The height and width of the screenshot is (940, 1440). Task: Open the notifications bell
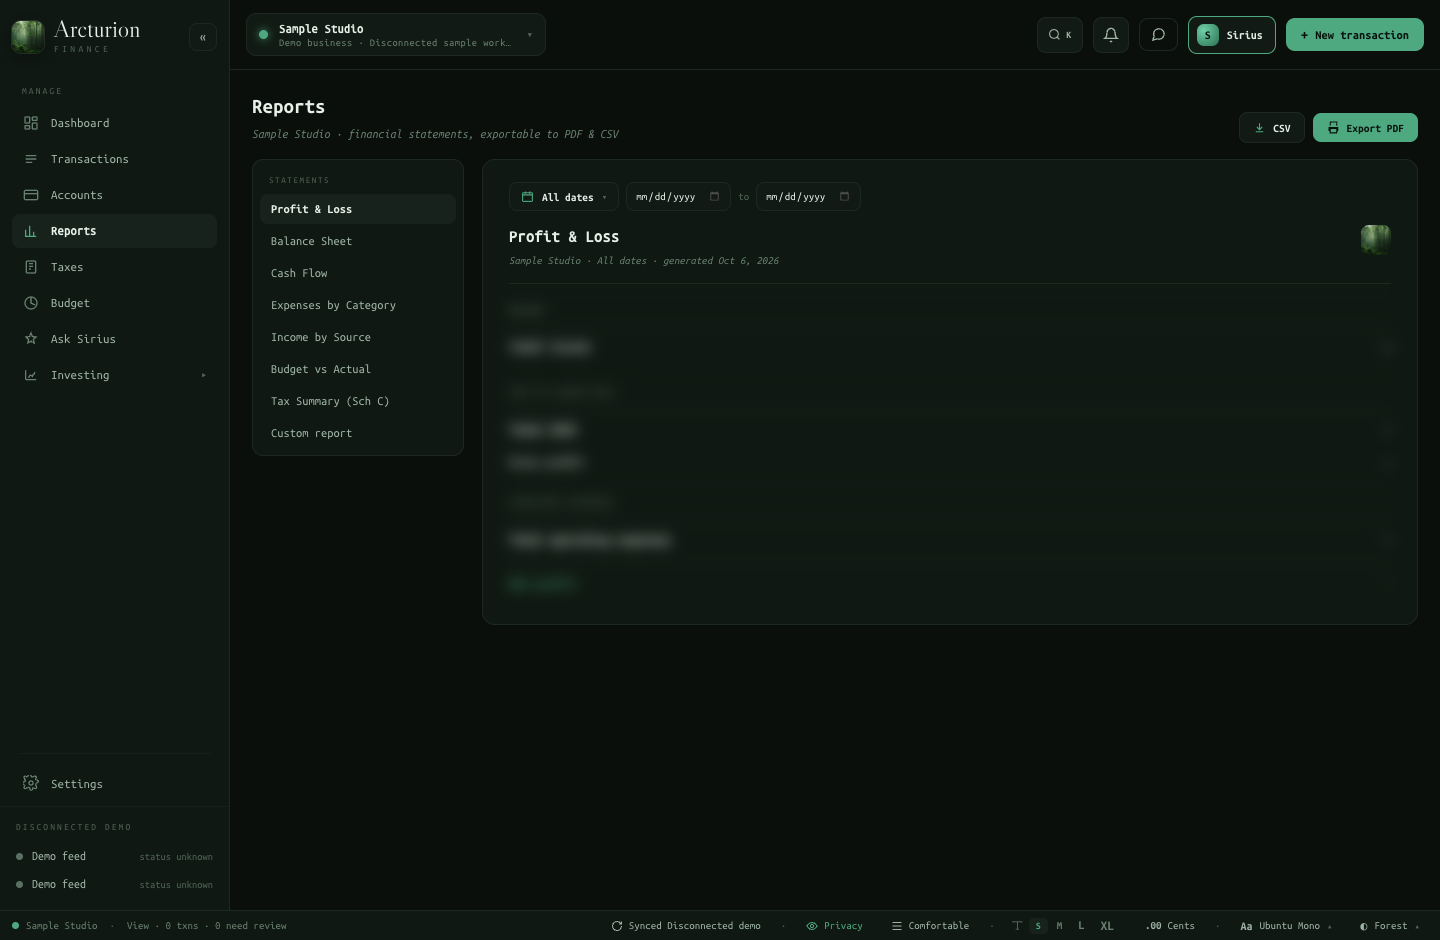click(1111, 35)
